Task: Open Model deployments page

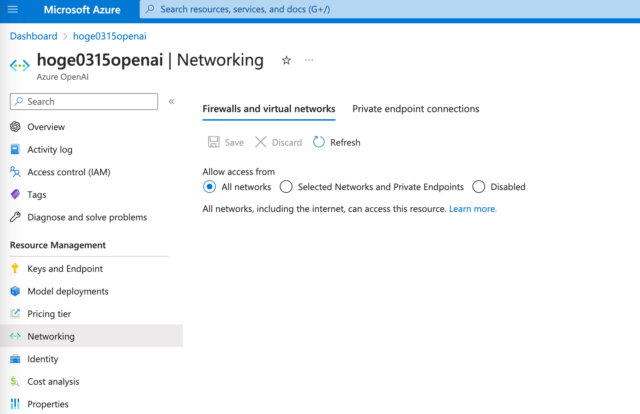Action: (68, 291)
